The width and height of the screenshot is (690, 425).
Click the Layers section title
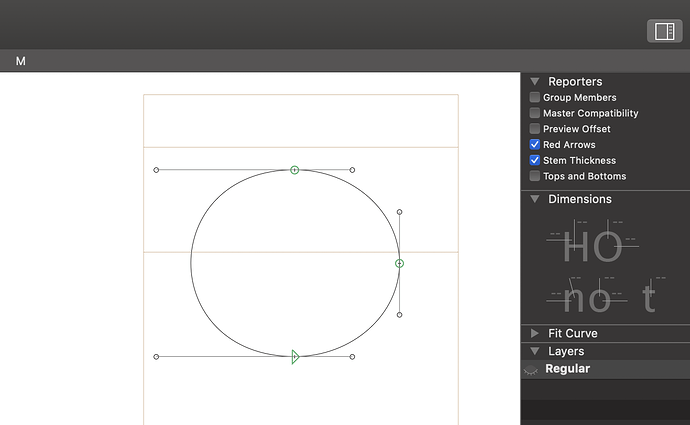566,351
